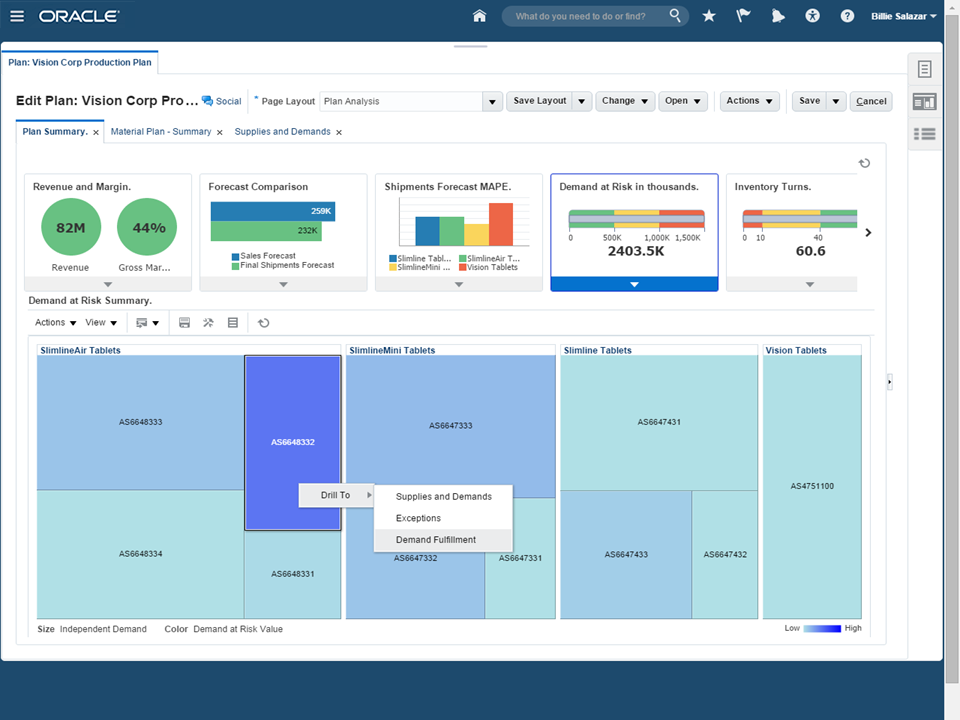Select the Plan Summary tab
This screenshot has width=960, height=720.
tap(55, 132)
